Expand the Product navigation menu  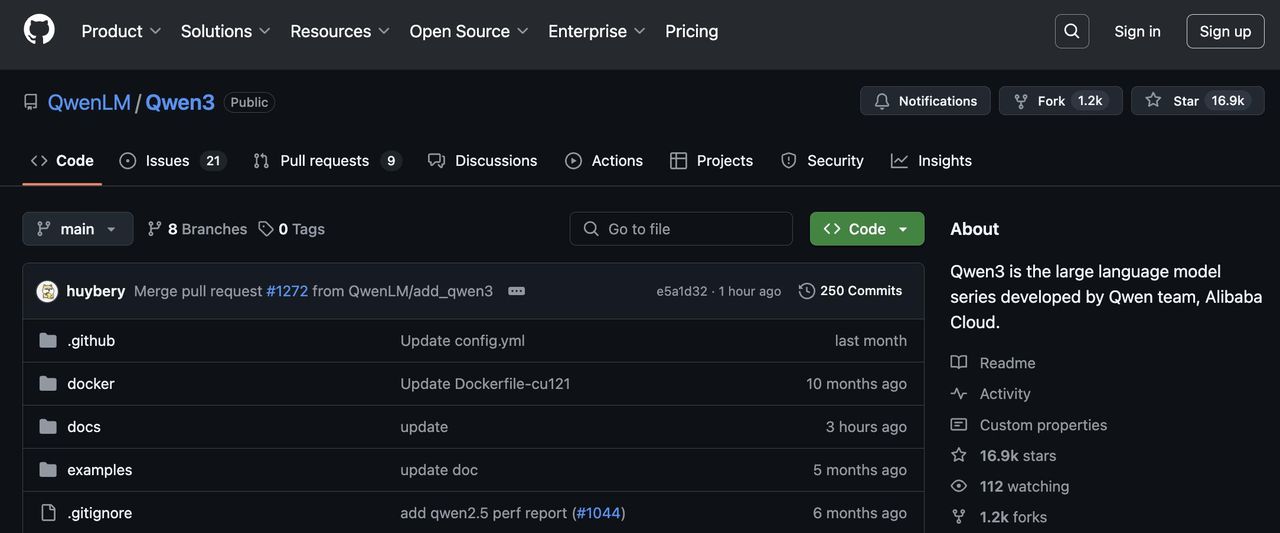[x=121, y=31]
